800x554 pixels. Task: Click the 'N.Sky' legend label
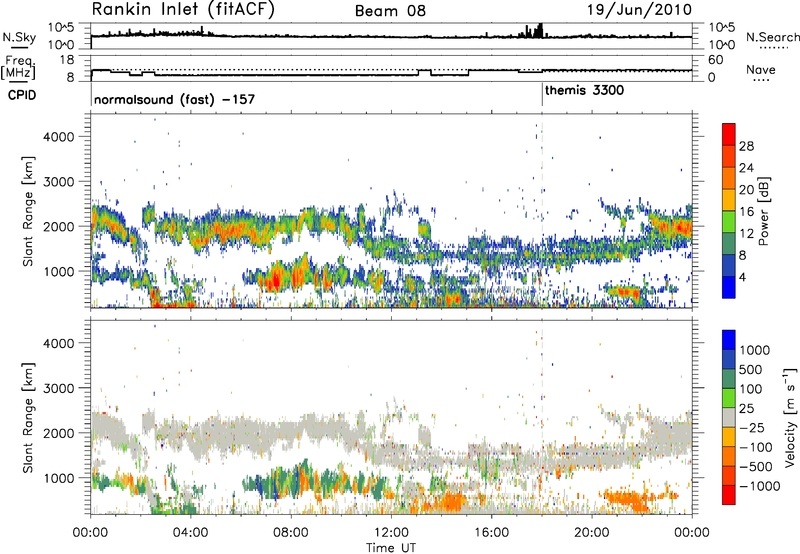pyautogui.click(x=19, y=37)
